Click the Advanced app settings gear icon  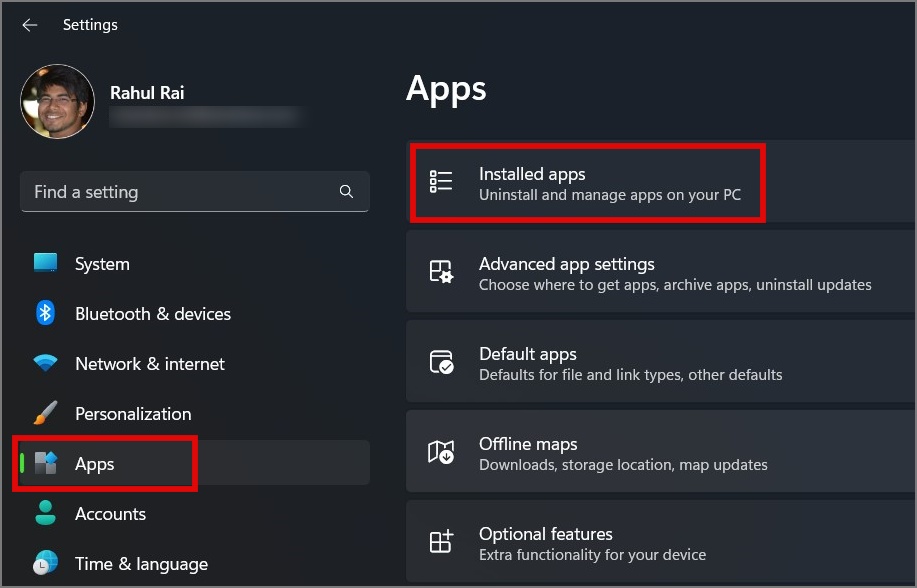(x=441, y=271)
